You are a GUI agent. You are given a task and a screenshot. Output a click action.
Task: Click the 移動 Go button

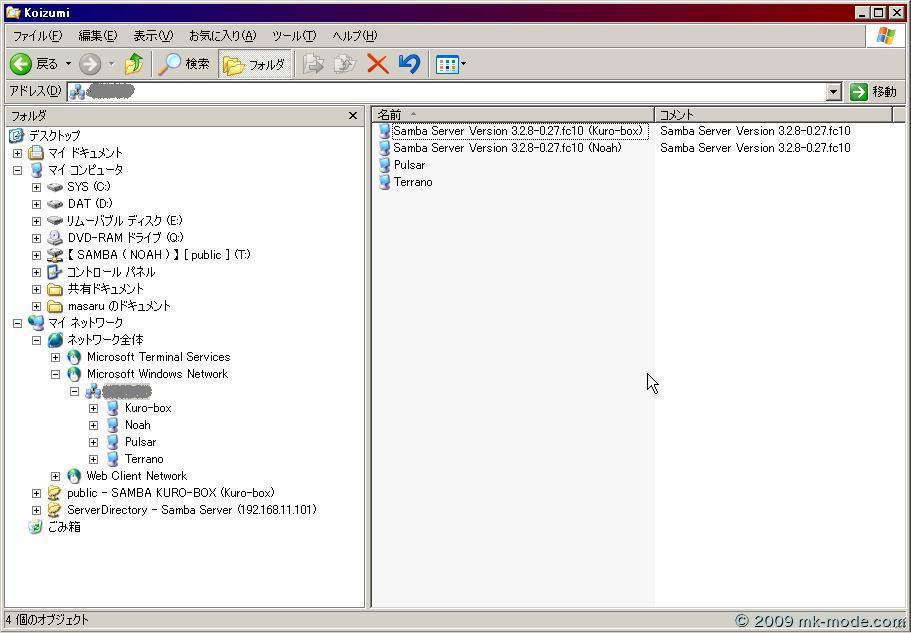[x=874, y=92]
